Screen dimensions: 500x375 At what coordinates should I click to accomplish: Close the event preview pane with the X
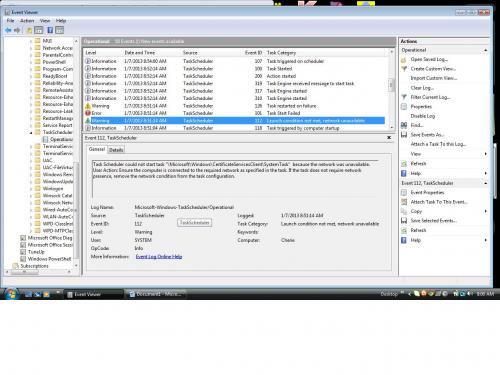tap(389, 137)
